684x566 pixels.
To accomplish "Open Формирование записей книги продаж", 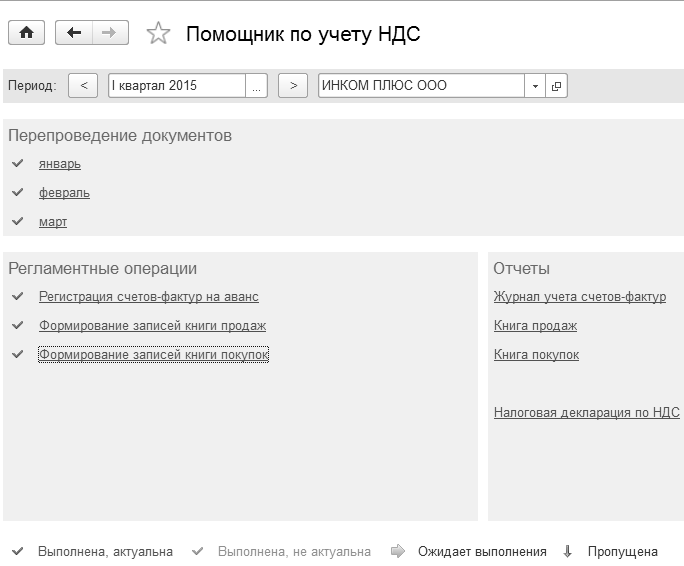I will (x=152, y=326).
